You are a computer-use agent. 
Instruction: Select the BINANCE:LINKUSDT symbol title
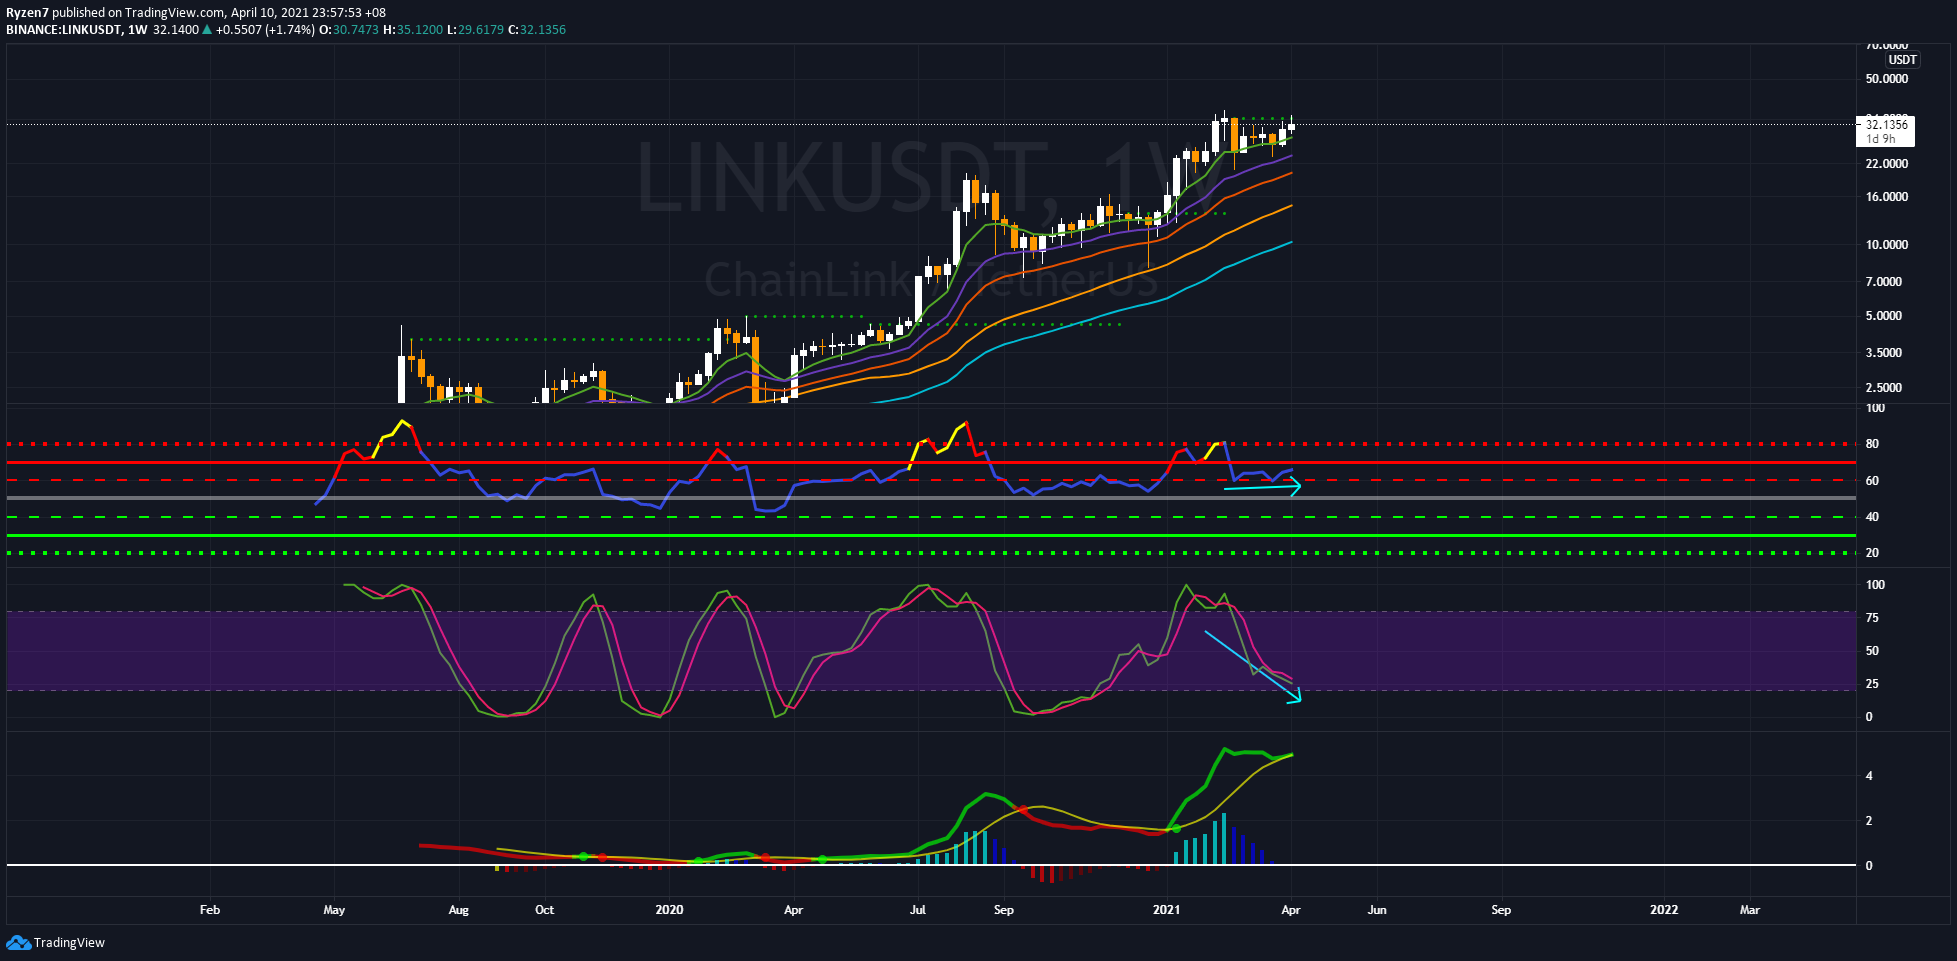pos(64,30)
